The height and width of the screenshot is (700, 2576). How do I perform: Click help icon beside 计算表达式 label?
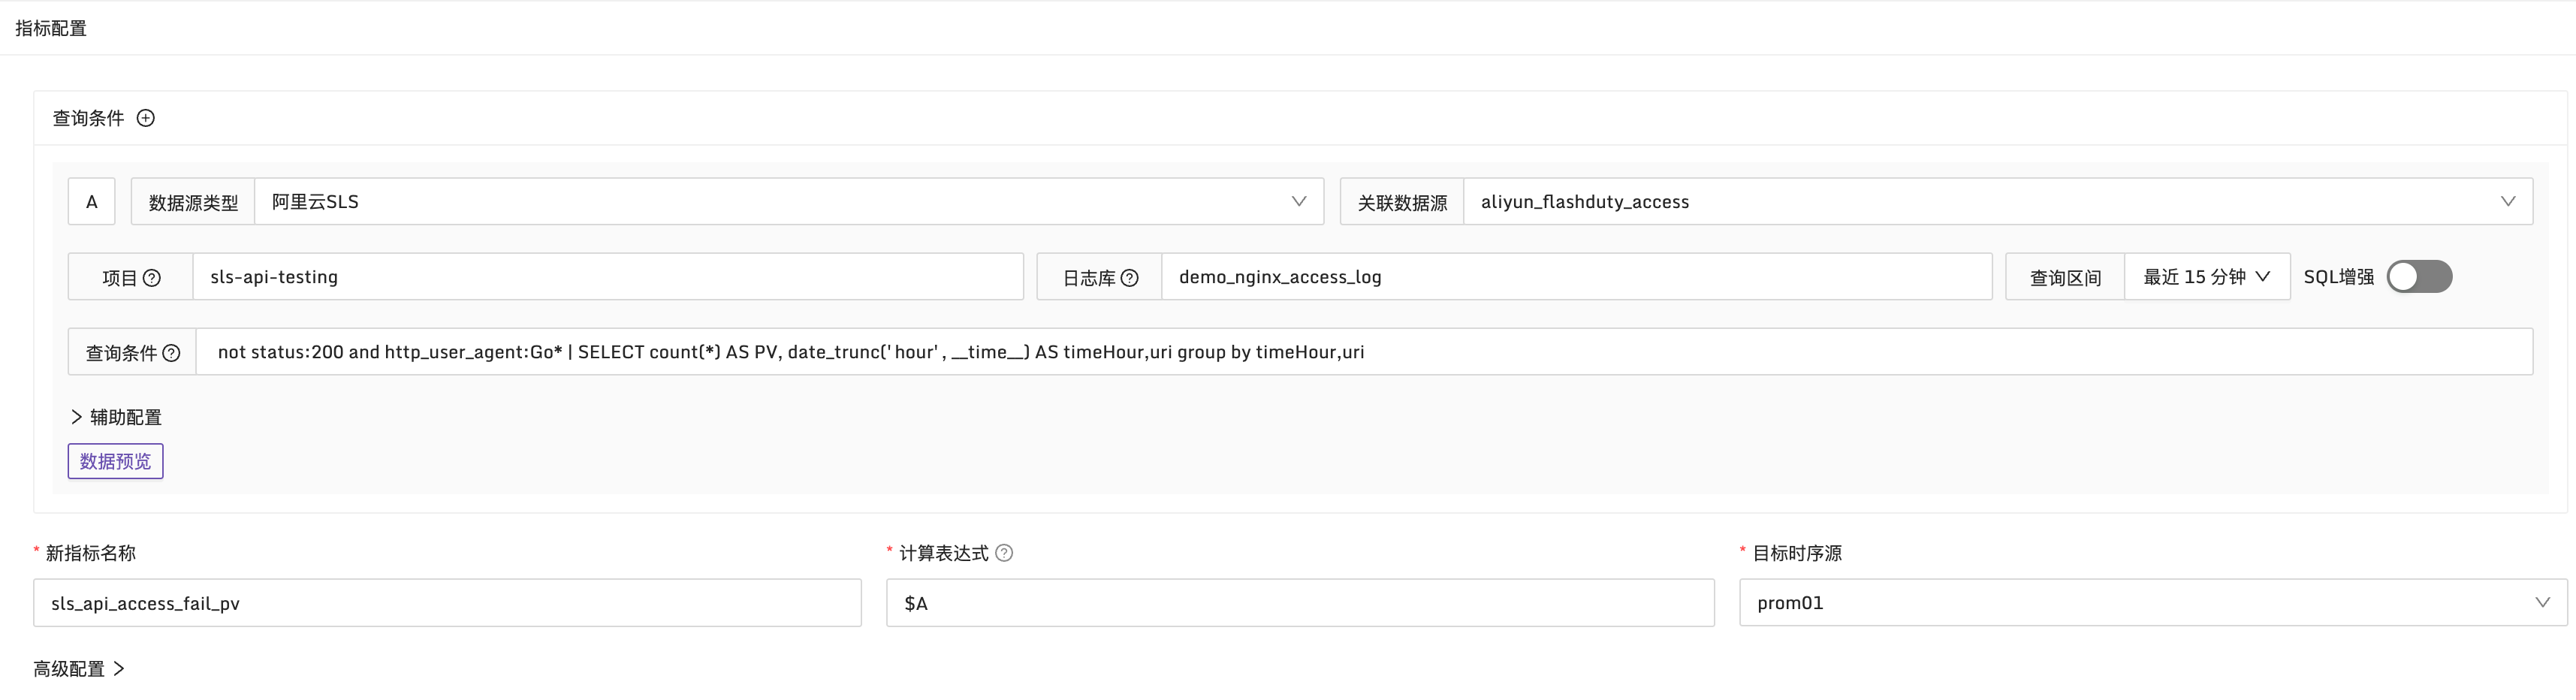pyautogui.click(x=1004, y=552)
